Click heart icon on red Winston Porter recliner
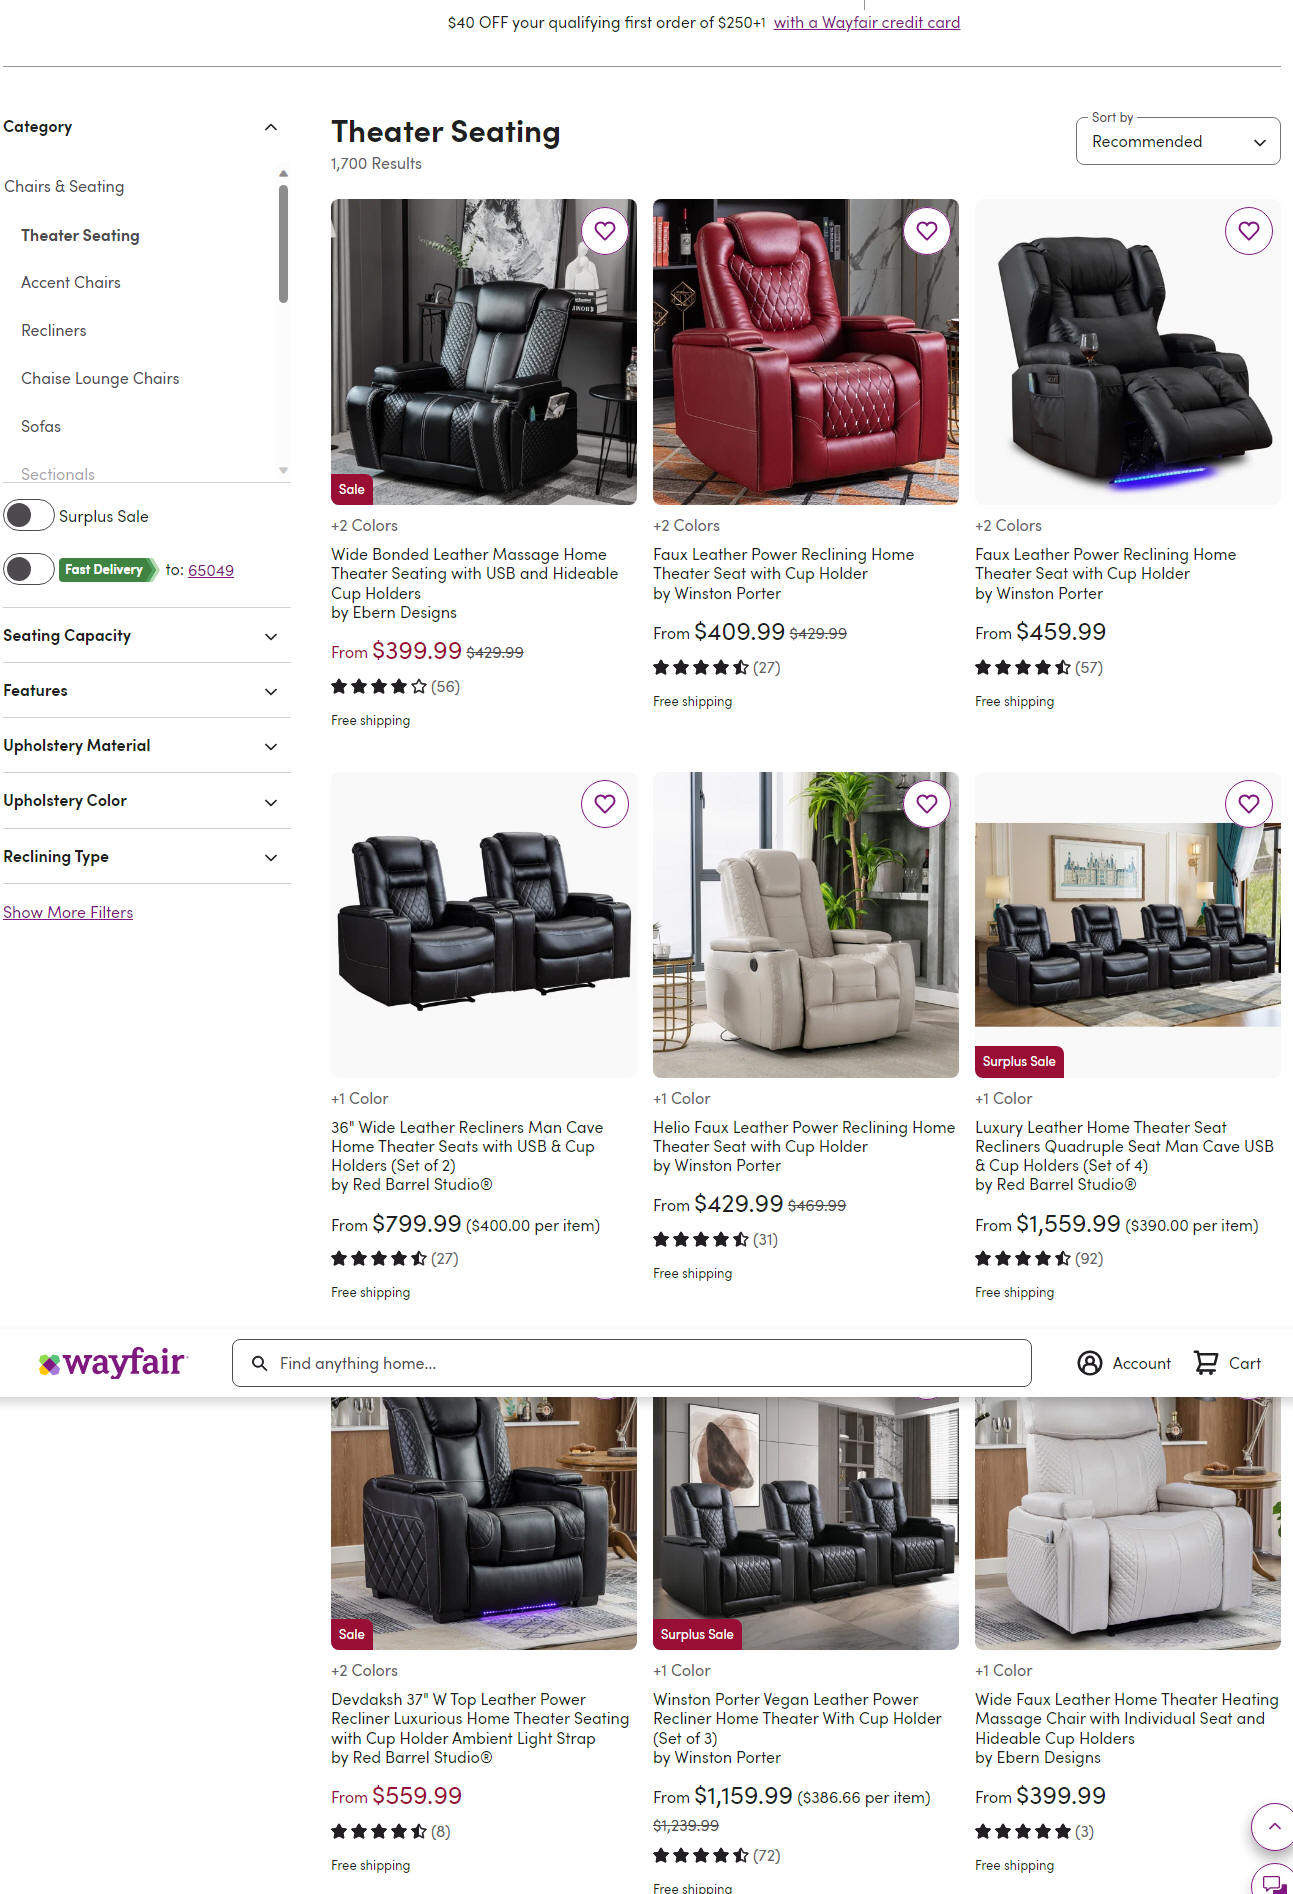 coord(927,231)
